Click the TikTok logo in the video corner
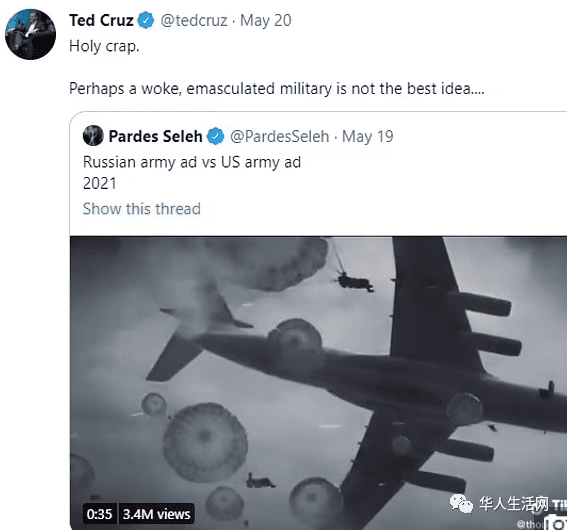 click(x=558, y=523)
